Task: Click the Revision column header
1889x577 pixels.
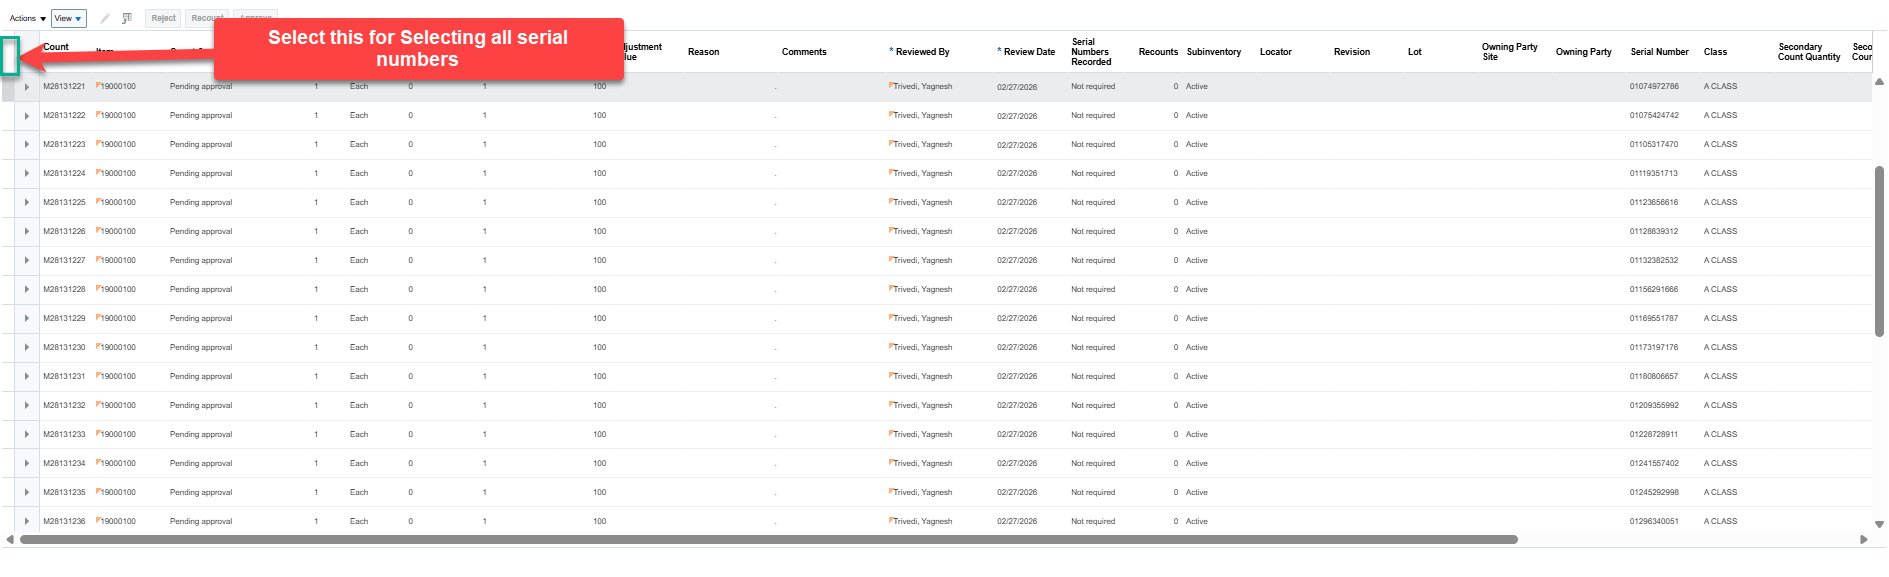Action: 1352,52
